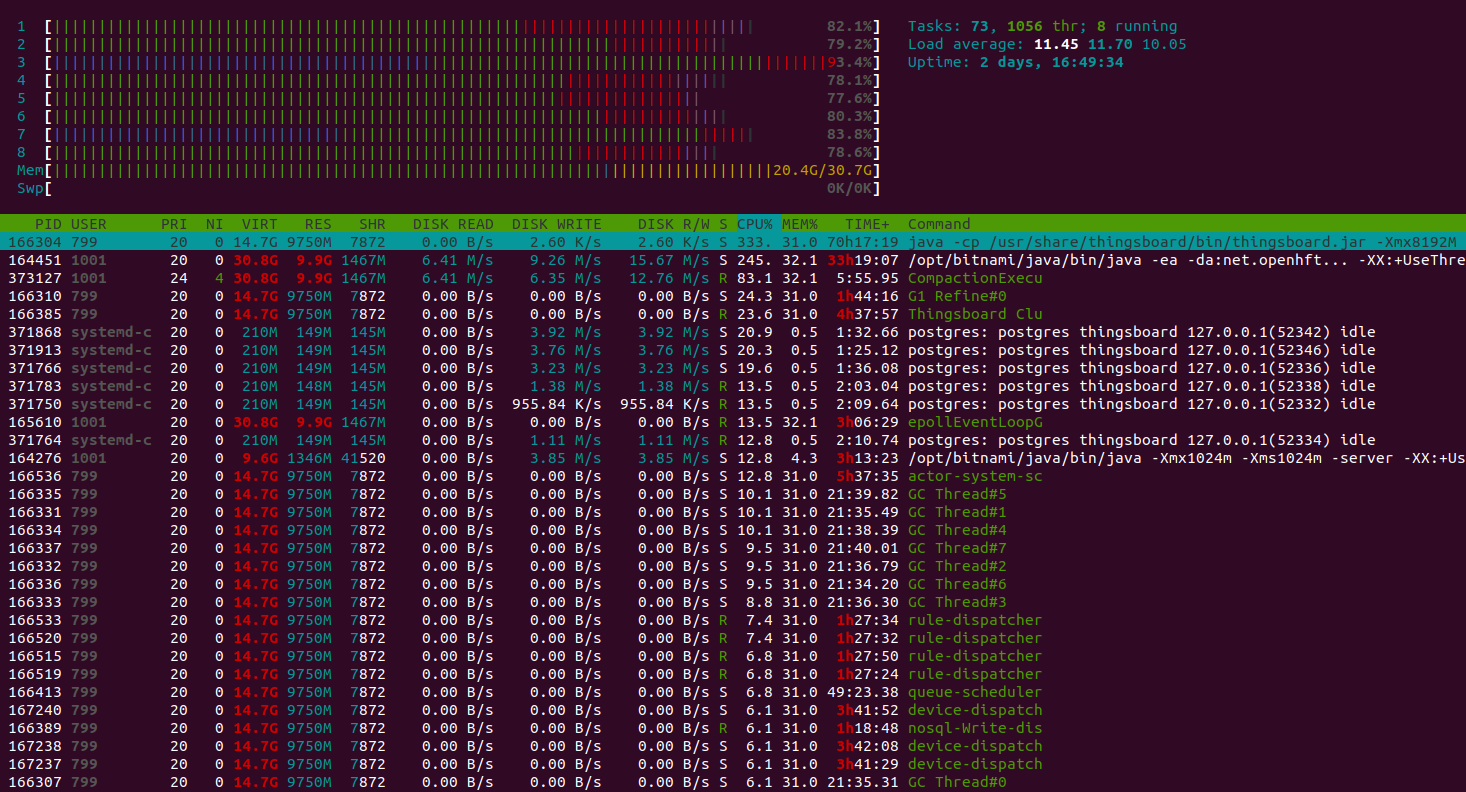Select the VIRT column header

(259, 224)
